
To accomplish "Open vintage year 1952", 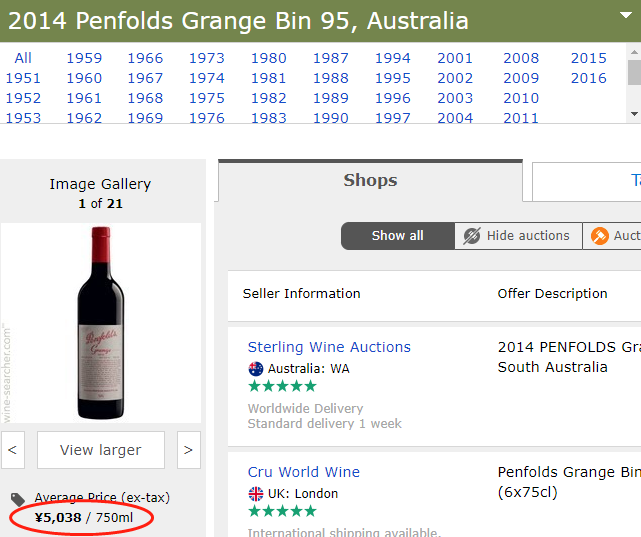I will (x=23, y=98).
